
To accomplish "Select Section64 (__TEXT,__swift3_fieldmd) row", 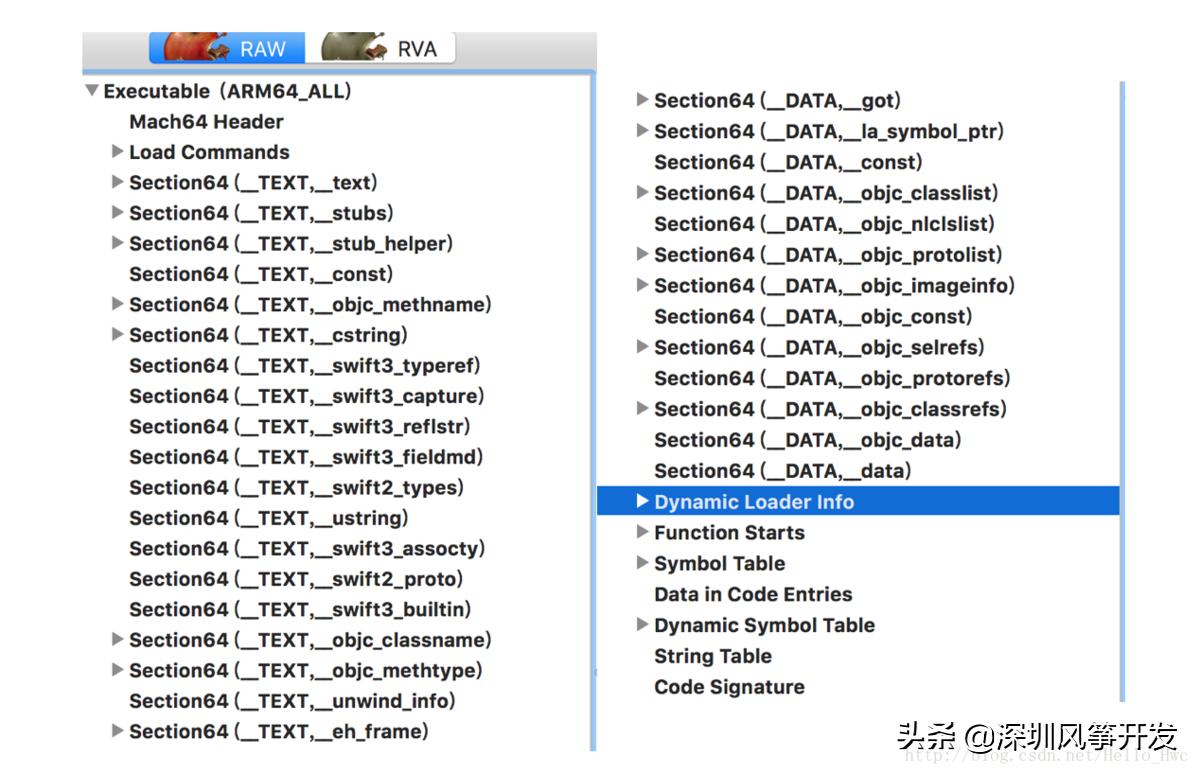I will 307,457.
